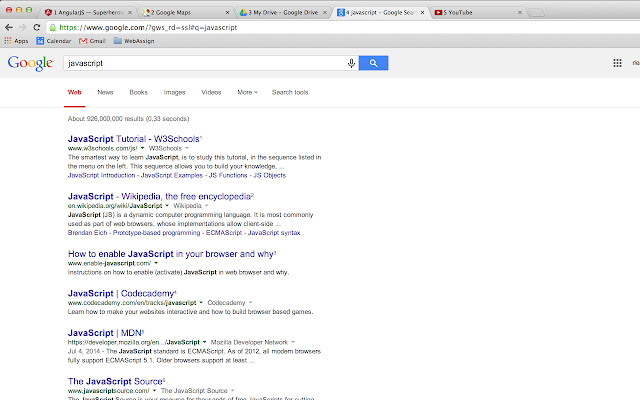Image resolution: width=640 pixels, height=400 pixels.
Task: Select the Web results tab
Action: tap(74, 92)
